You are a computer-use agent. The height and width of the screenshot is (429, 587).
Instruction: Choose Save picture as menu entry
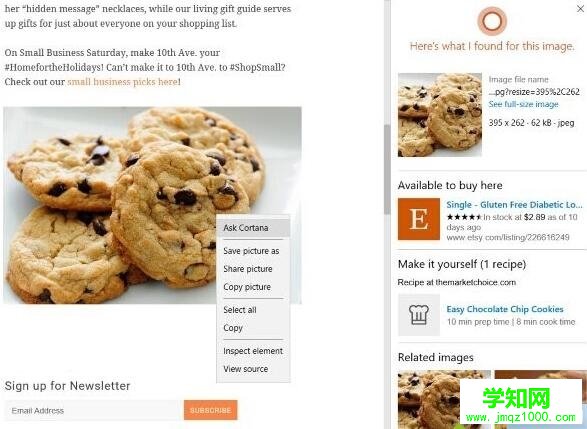251,251
